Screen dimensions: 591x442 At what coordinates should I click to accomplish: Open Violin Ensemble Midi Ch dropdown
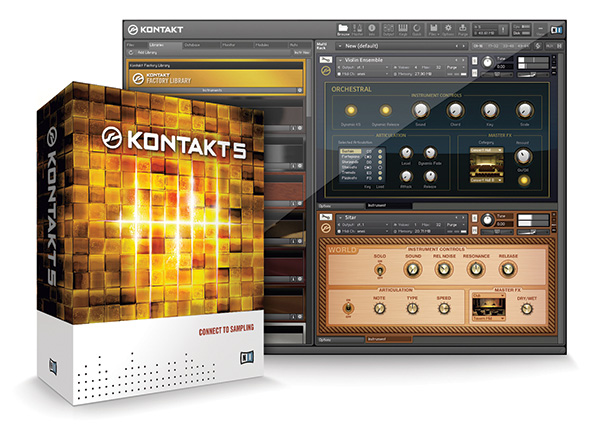coord(363,74)
